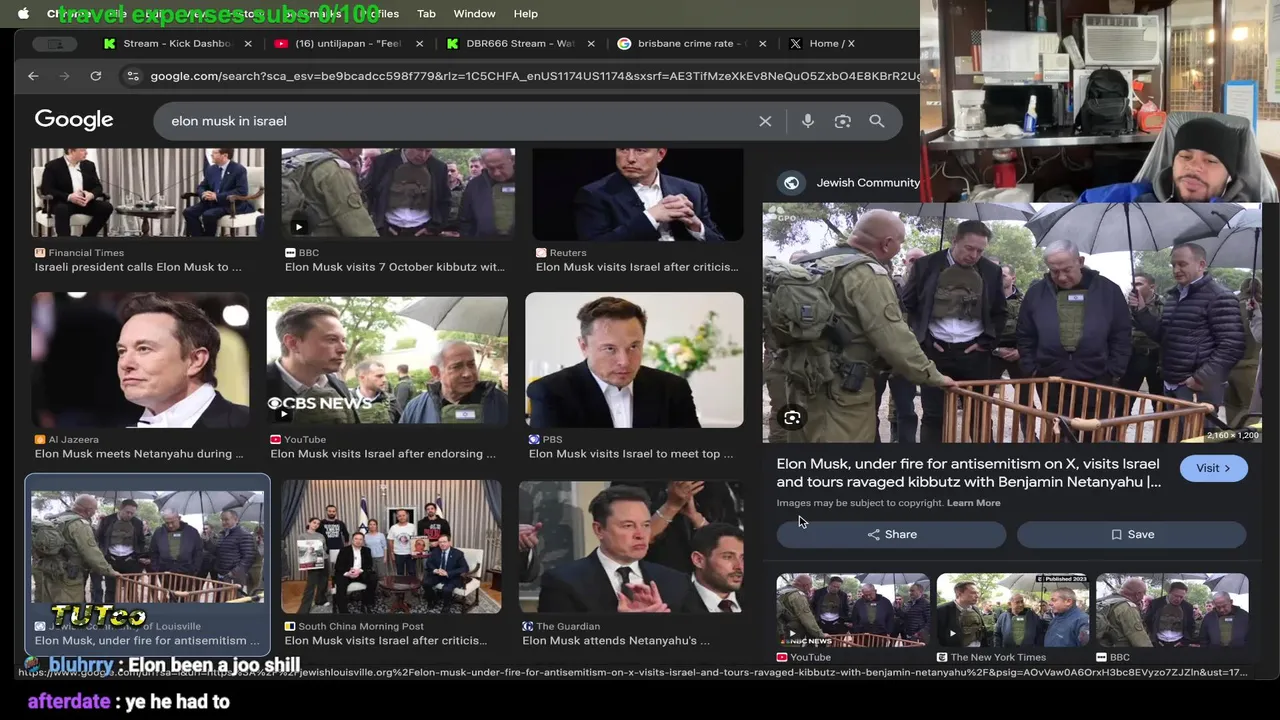
Task: Go back in browser history
Action: click(x=33, y=76)
